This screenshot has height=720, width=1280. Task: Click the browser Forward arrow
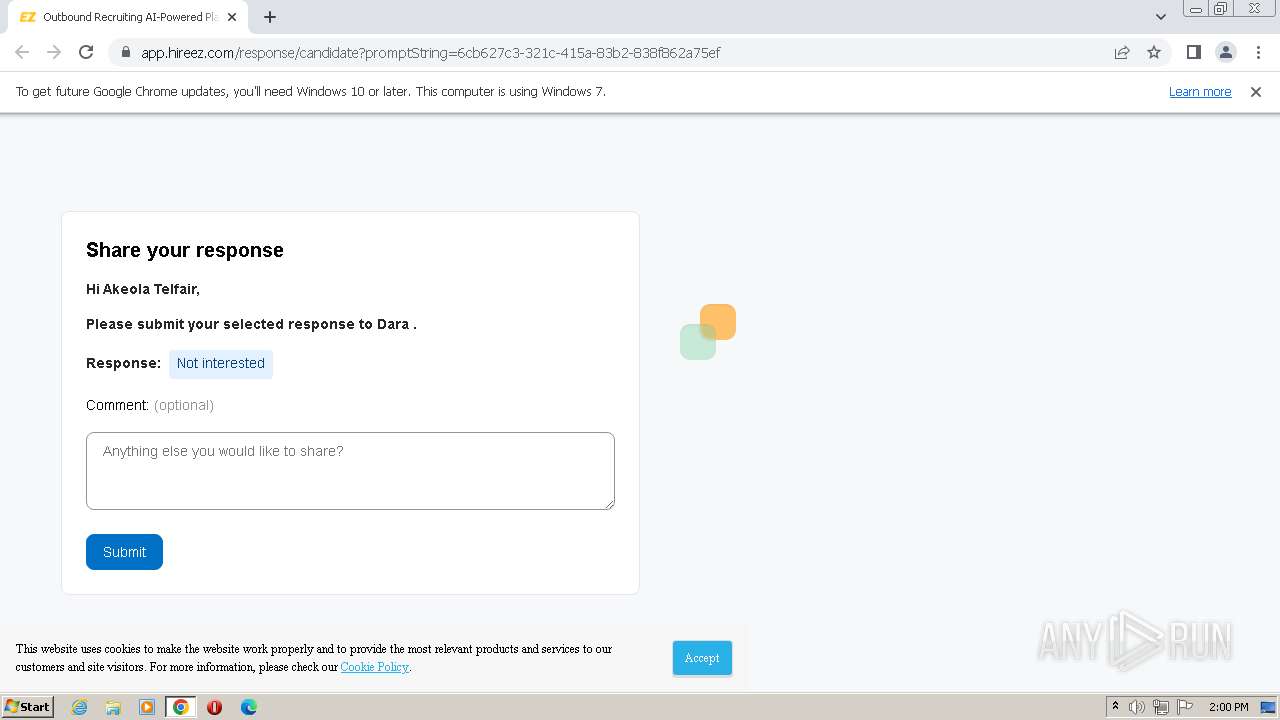click(54, 52)
